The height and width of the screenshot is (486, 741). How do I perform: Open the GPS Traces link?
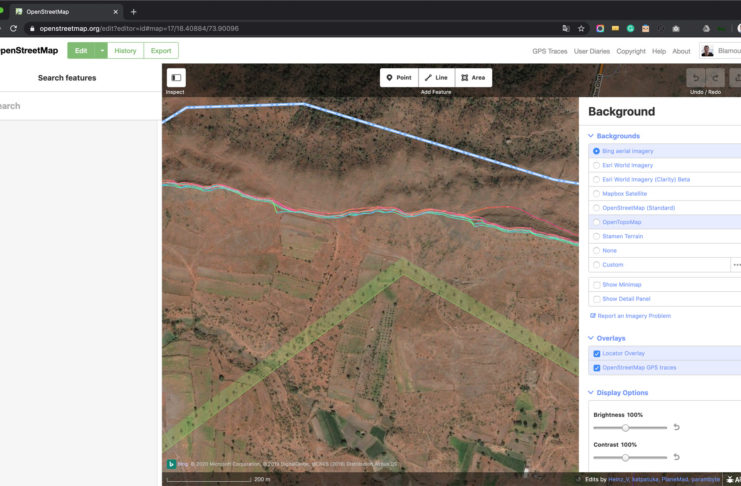549,51
